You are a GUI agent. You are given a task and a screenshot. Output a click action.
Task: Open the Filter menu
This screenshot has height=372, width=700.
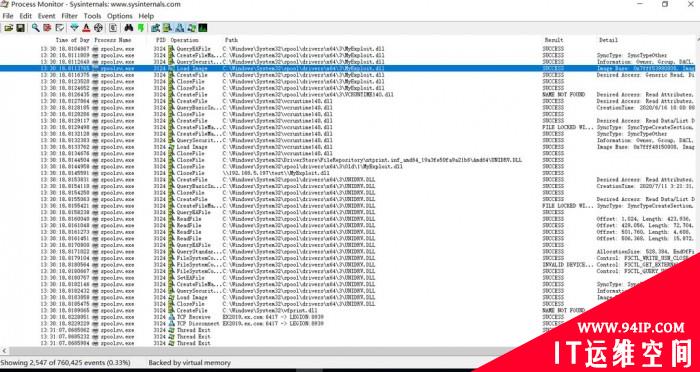[x=70, y=16]
